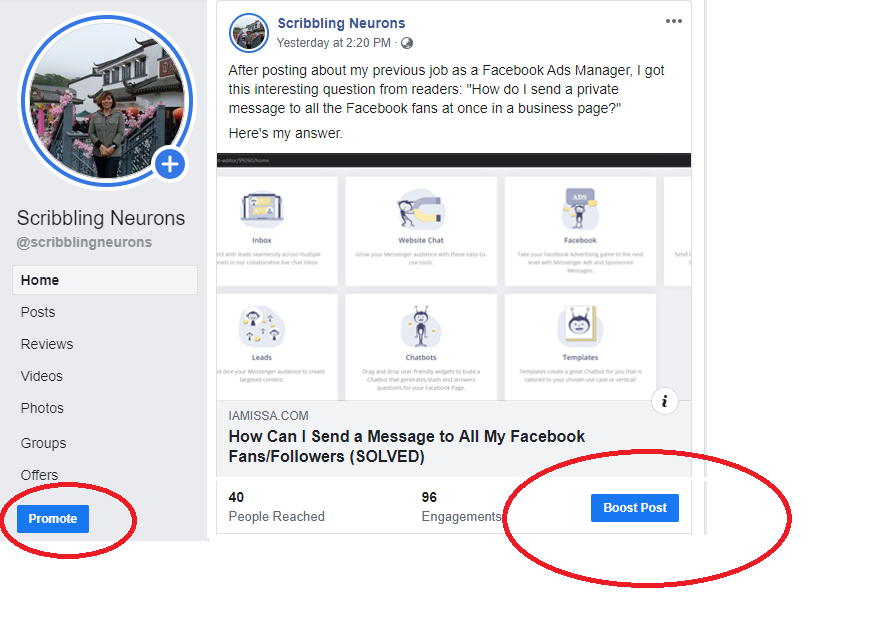This screenshot has height=617, width=893.
Task: Open the Photos sidebar section
Action: (x=42, y=408)
